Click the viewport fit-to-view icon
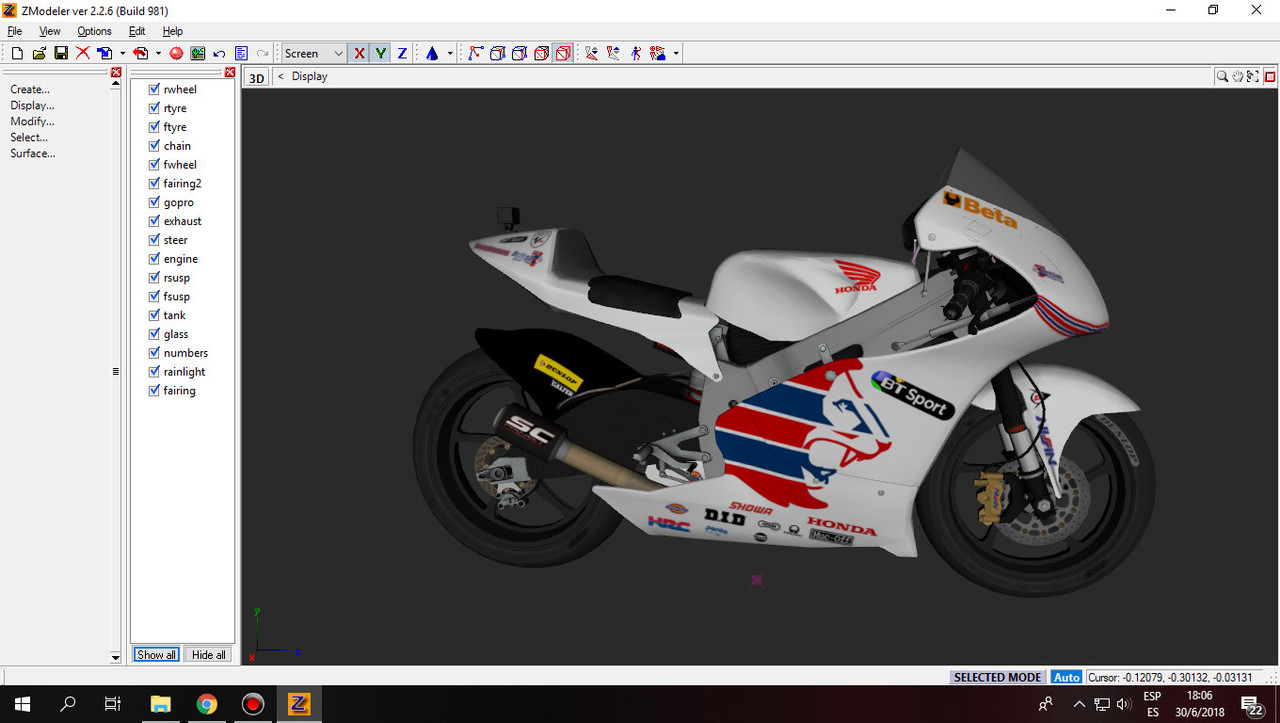 1253,76
